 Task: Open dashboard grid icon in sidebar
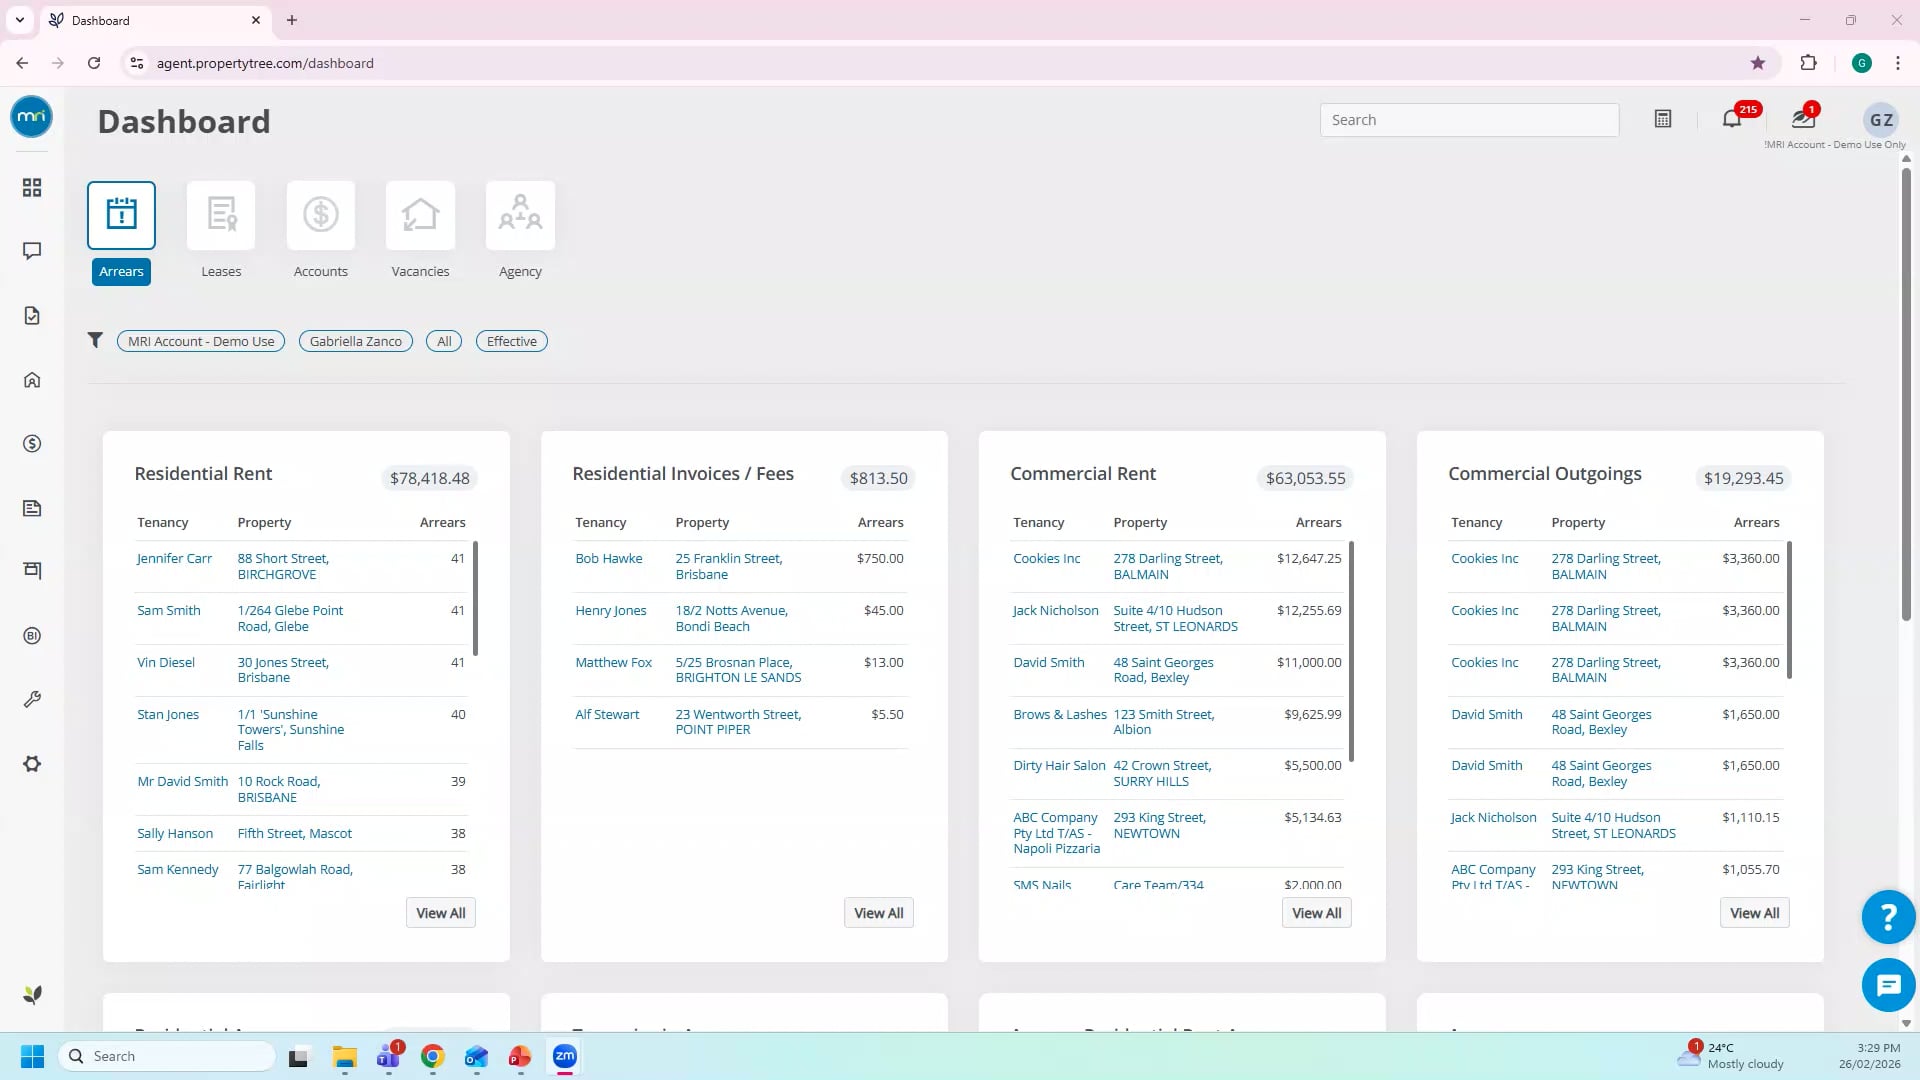[x=32, y=188]
